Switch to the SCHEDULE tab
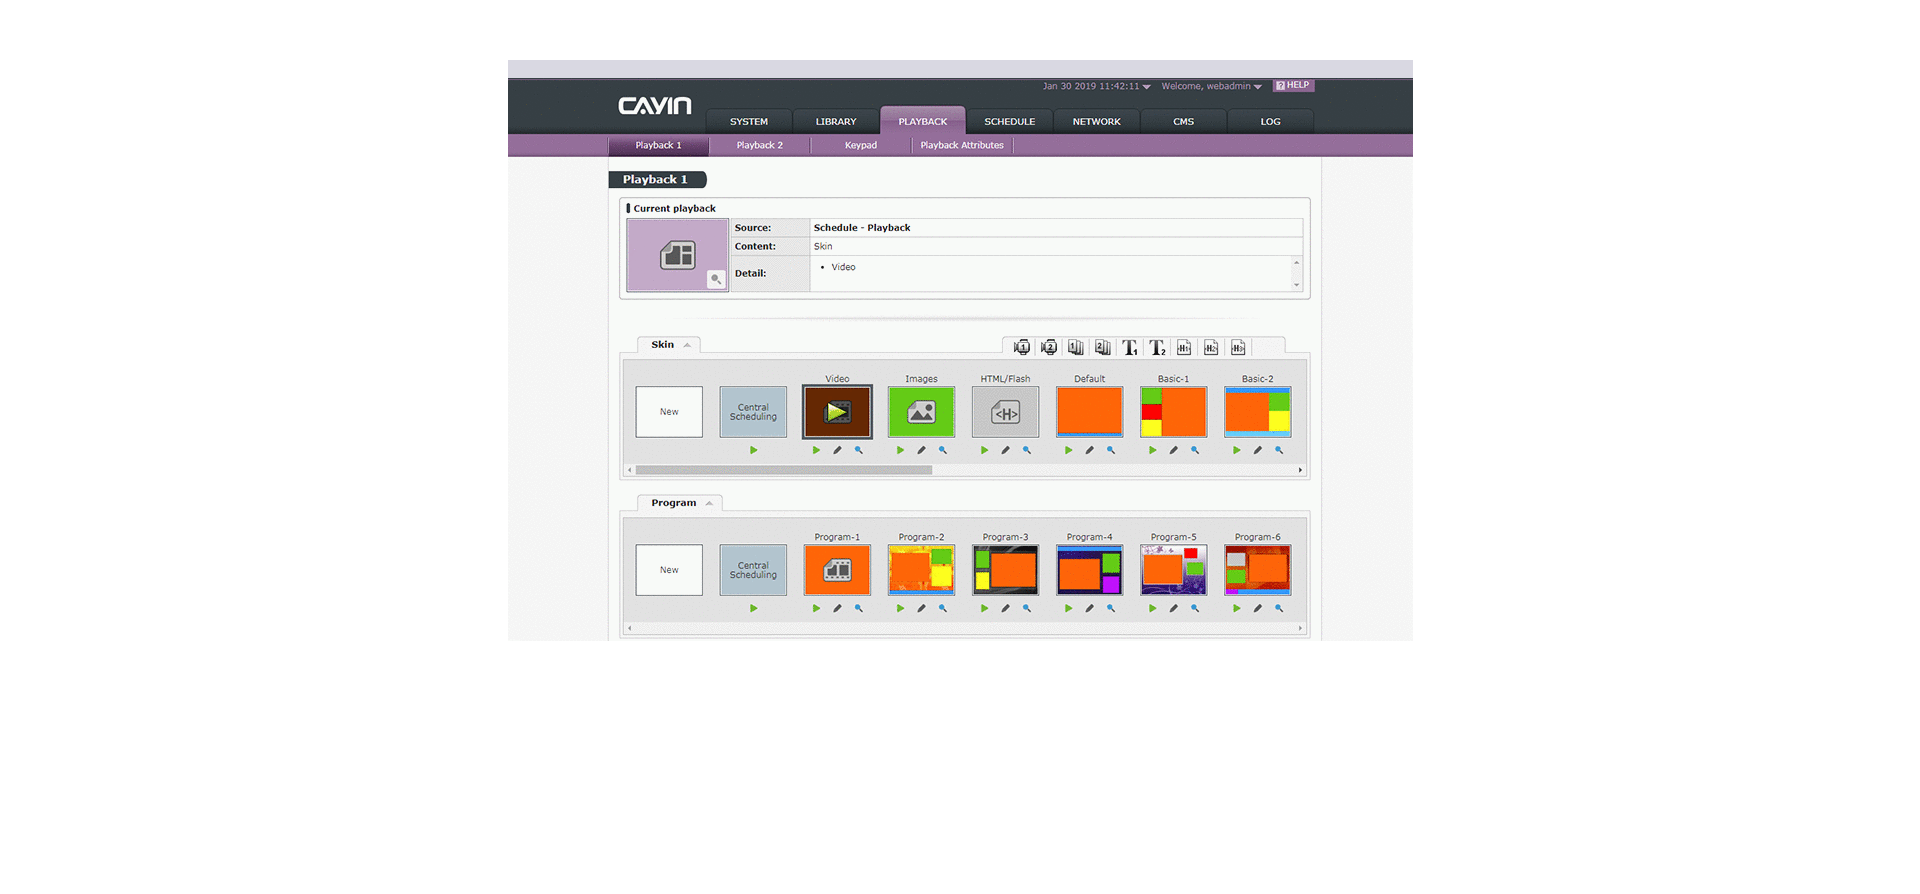The height and width of the screenshot is (894, 1920). pos(1009,121)
